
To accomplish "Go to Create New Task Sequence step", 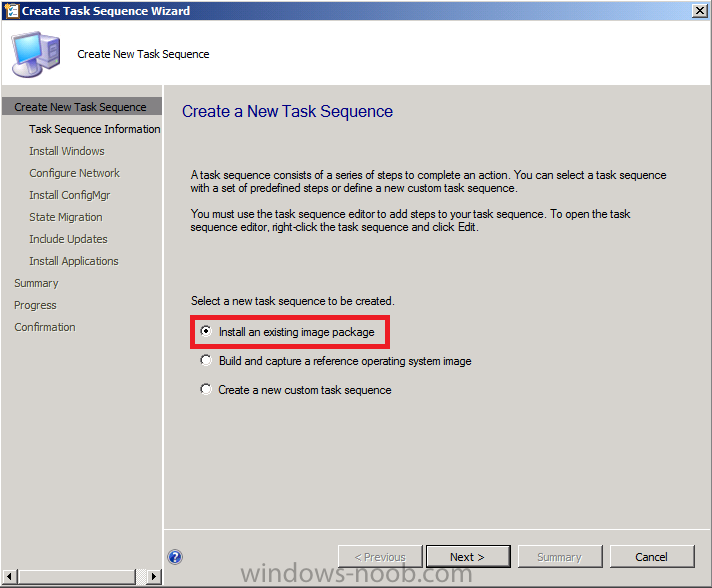I will [x=82, y=107].
